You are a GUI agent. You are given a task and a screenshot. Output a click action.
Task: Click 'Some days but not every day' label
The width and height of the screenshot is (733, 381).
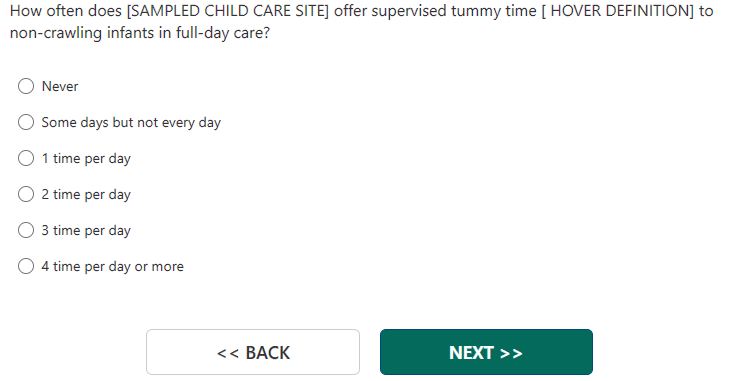[131, 122]
